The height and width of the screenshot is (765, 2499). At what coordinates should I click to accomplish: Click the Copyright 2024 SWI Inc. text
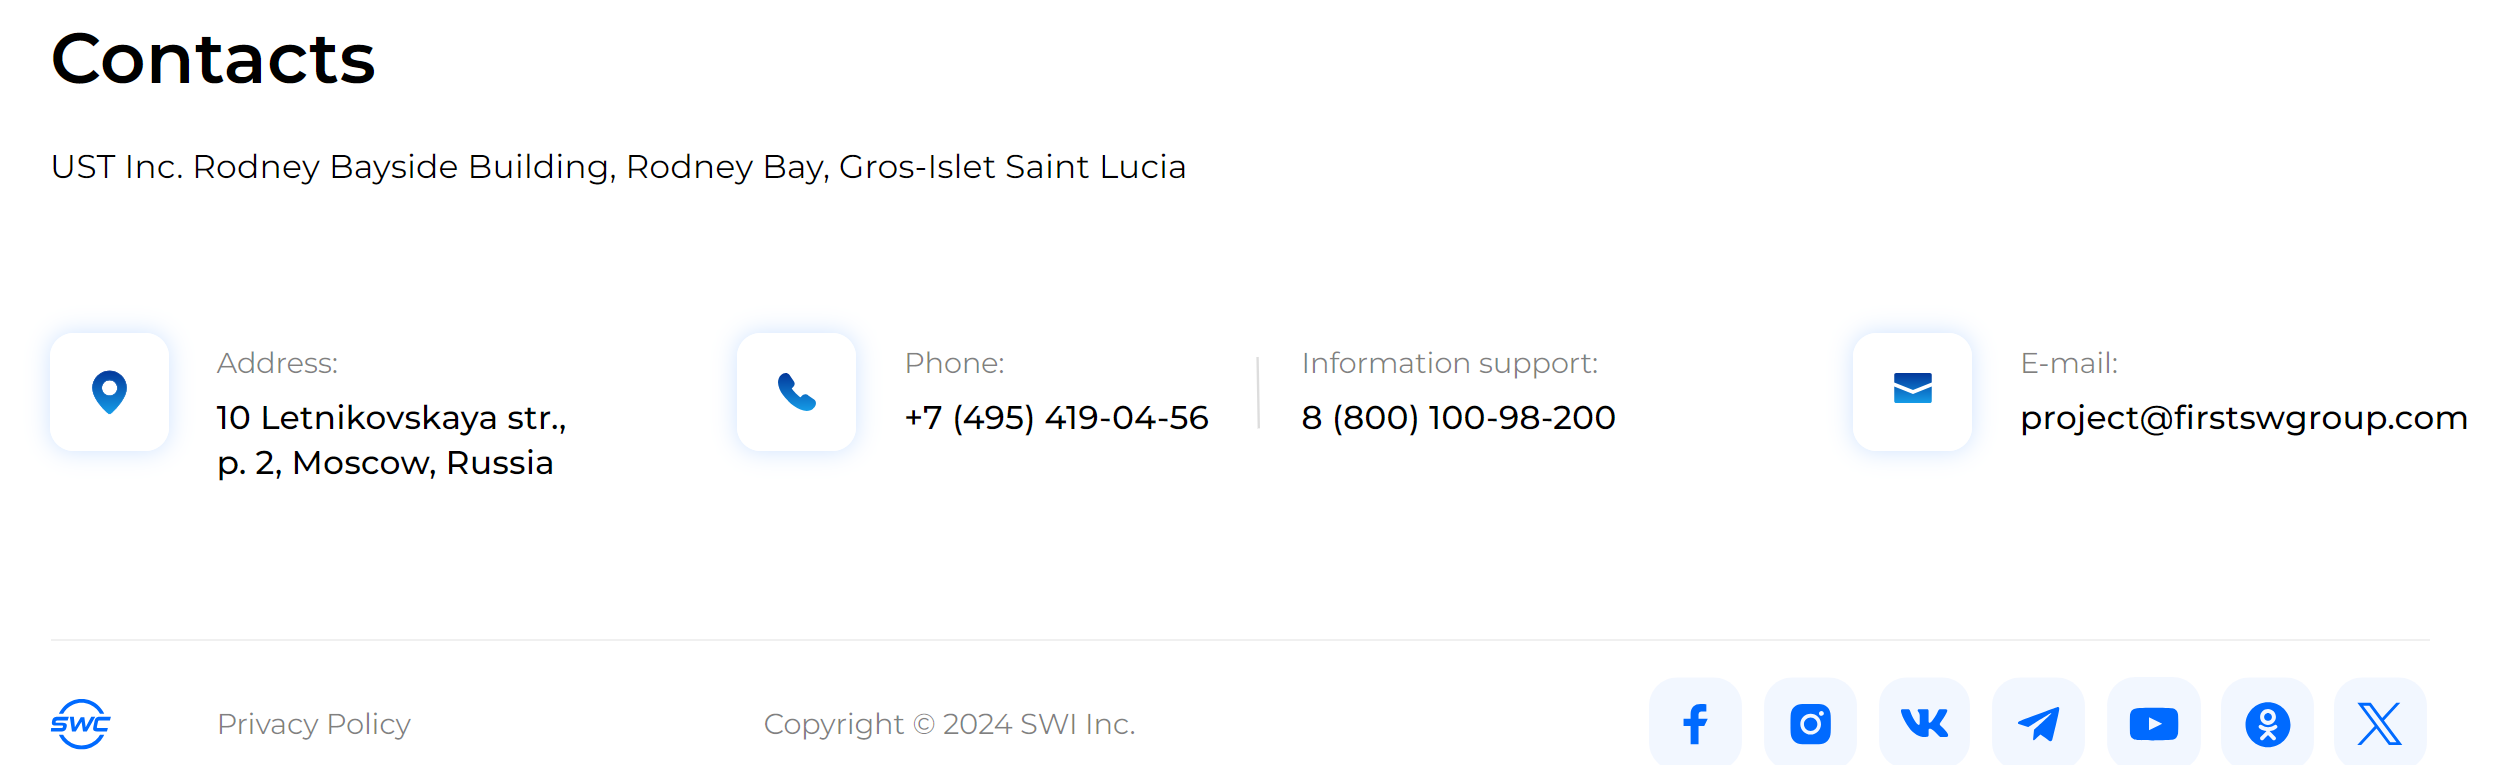tap(949, 724)
